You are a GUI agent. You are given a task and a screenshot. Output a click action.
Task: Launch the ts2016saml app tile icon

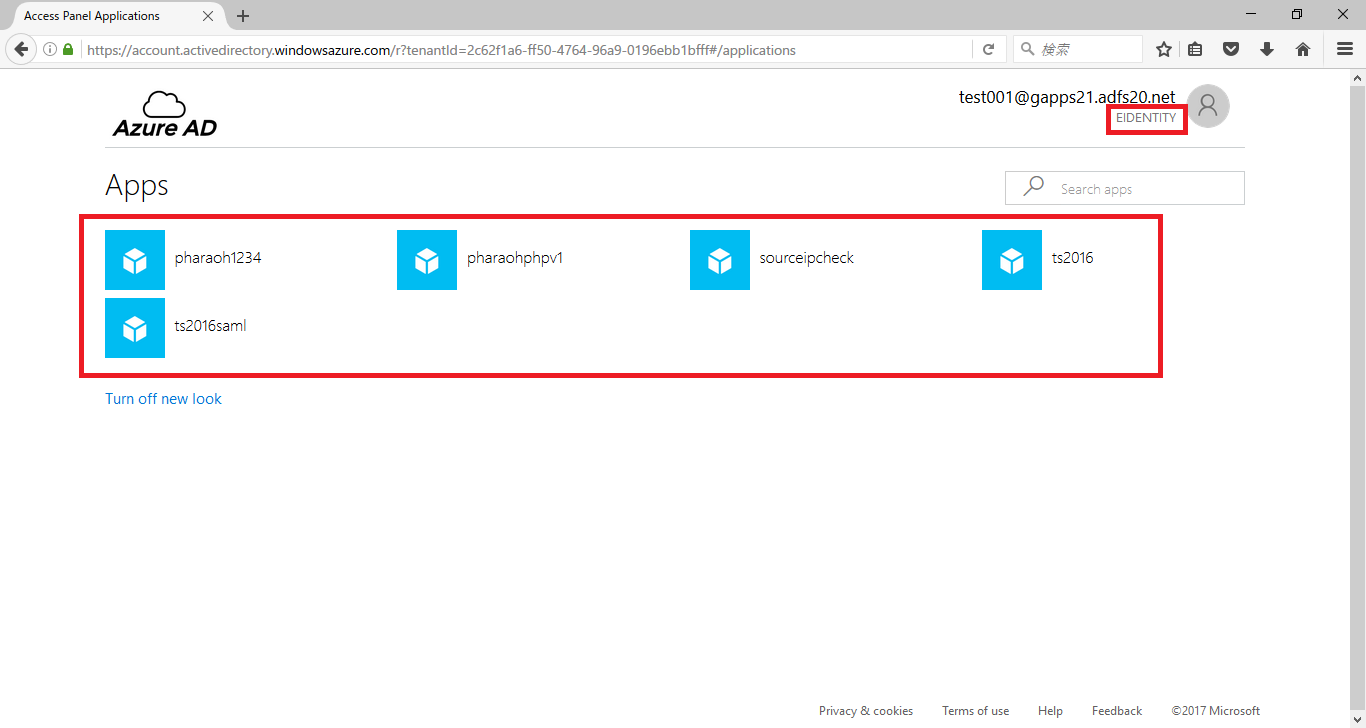click(135, 328)
